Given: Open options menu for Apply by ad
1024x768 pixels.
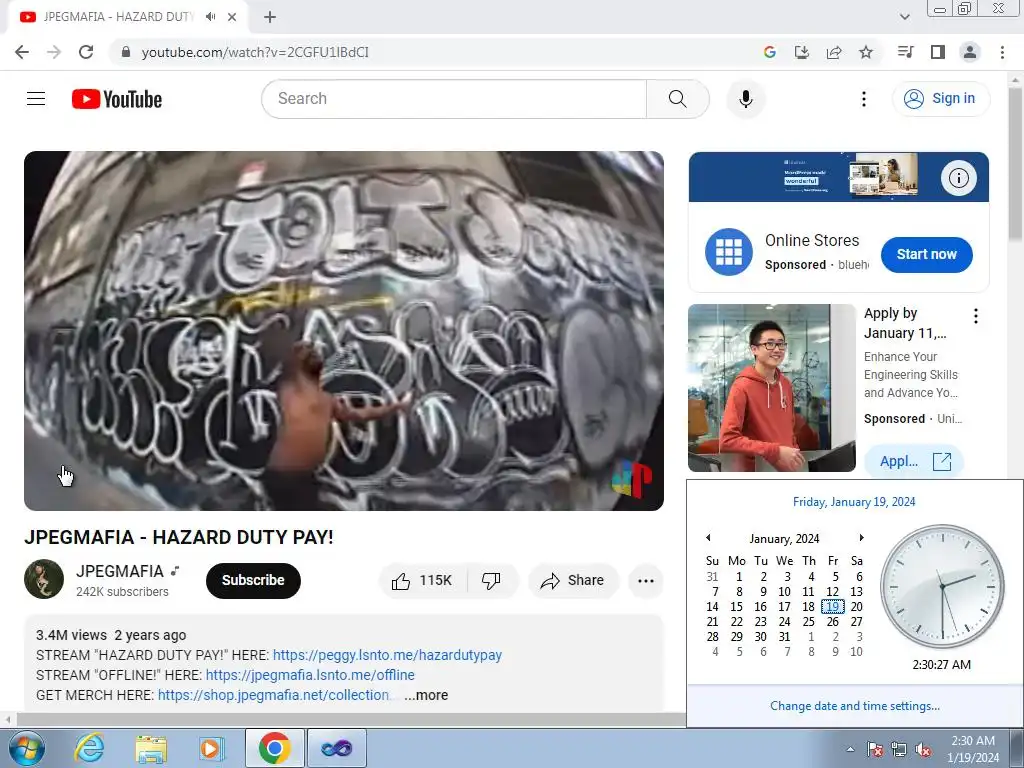Looking at the screenshot, I should (x=976, y=316).
